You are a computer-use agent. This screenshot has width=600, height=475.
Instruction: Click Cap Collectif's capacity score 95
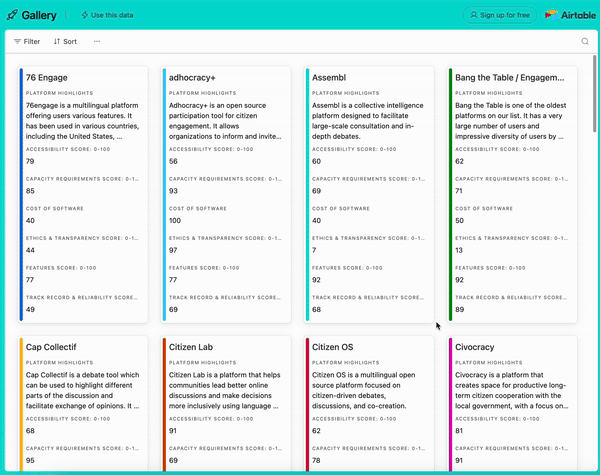coord(30,460)
